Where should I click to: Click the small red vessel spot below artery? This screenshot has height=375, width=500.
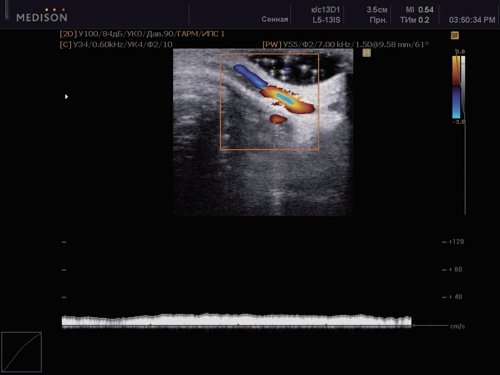click(x=278, y=119)
